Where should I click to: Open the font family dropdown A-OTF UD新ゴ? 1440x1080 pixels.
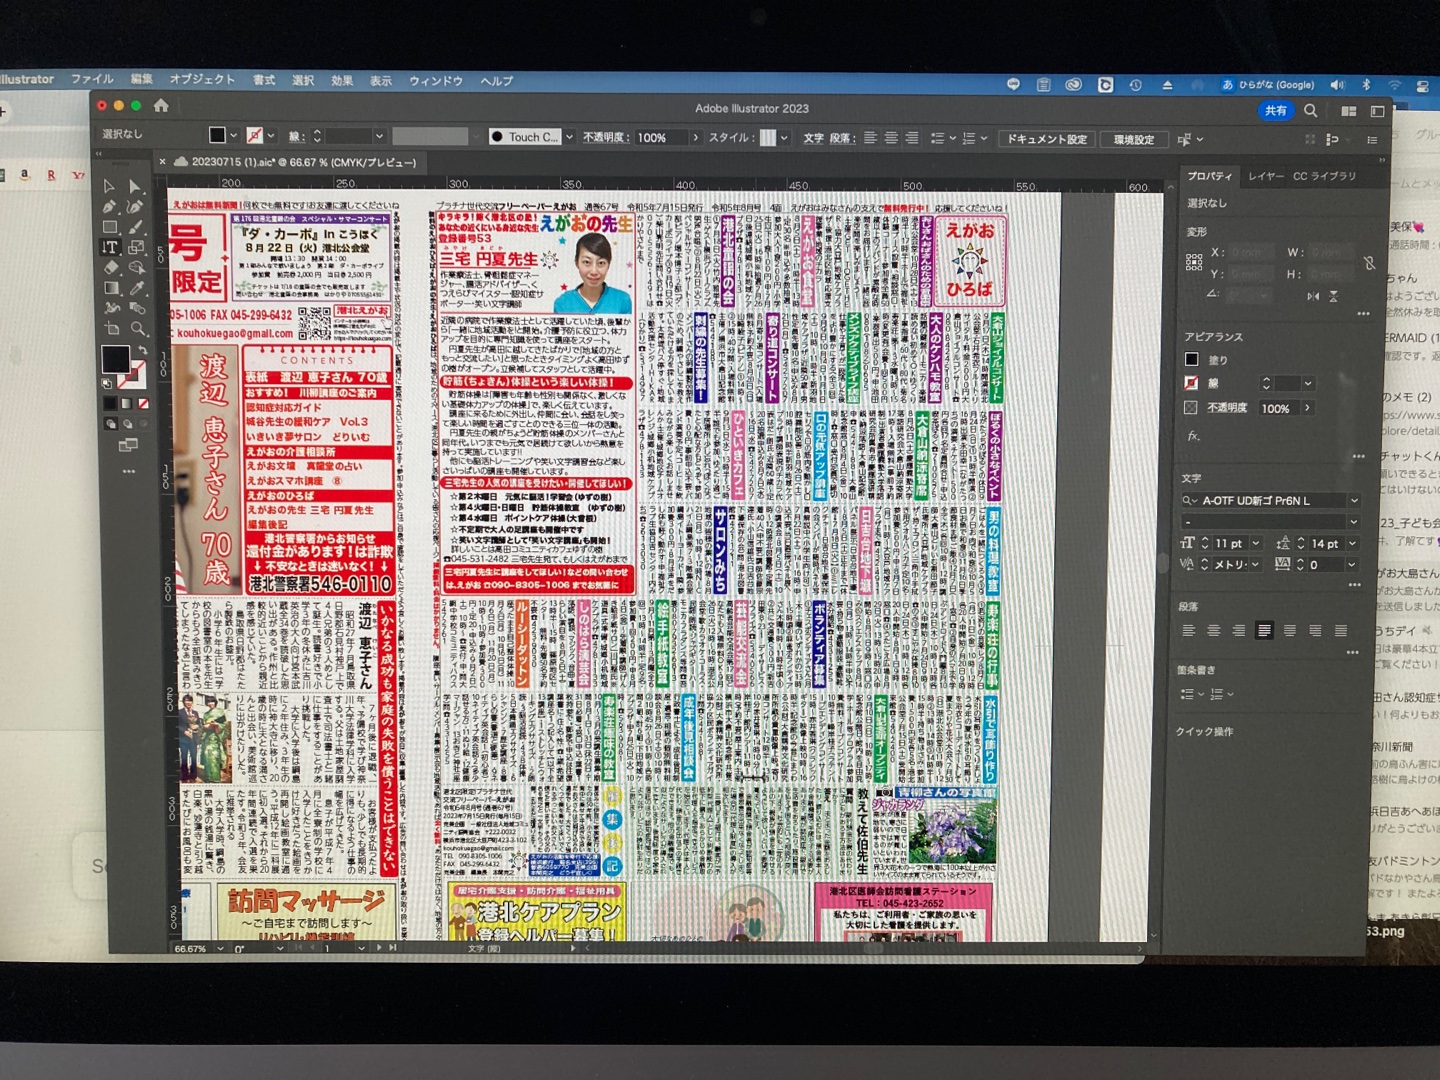[x=1354, y=500]
